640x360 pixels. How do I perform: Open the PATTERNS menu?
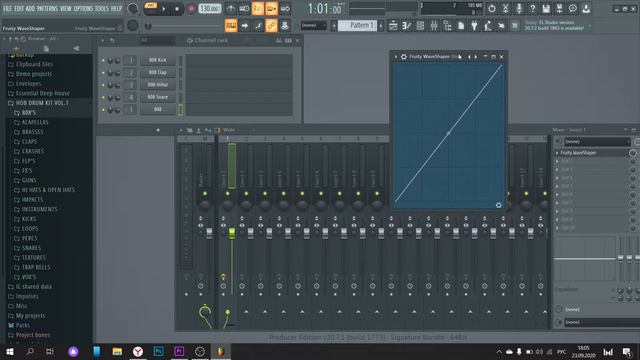coord(47,9)
